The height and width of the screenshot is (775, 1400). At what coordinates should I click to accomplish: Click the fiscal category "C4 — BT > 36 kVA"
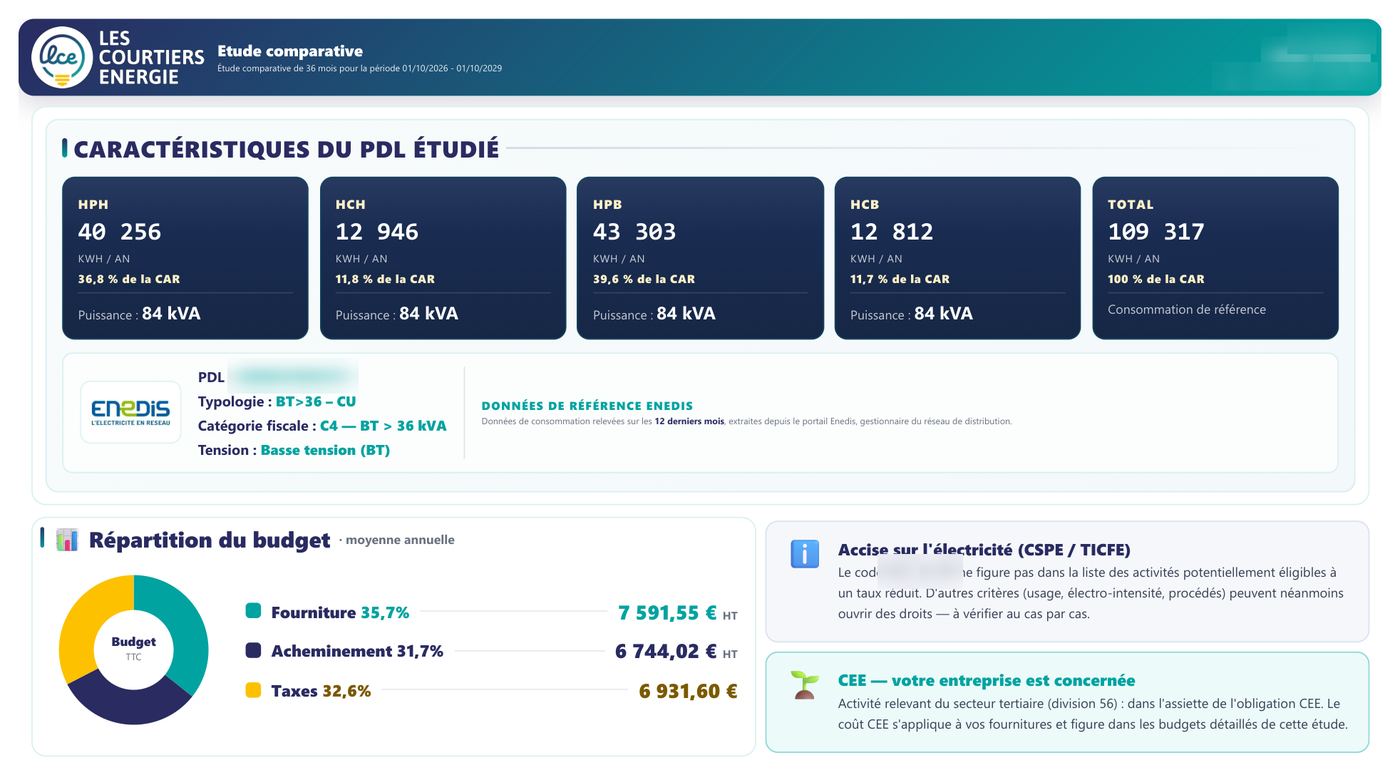(x=383, y=426)
